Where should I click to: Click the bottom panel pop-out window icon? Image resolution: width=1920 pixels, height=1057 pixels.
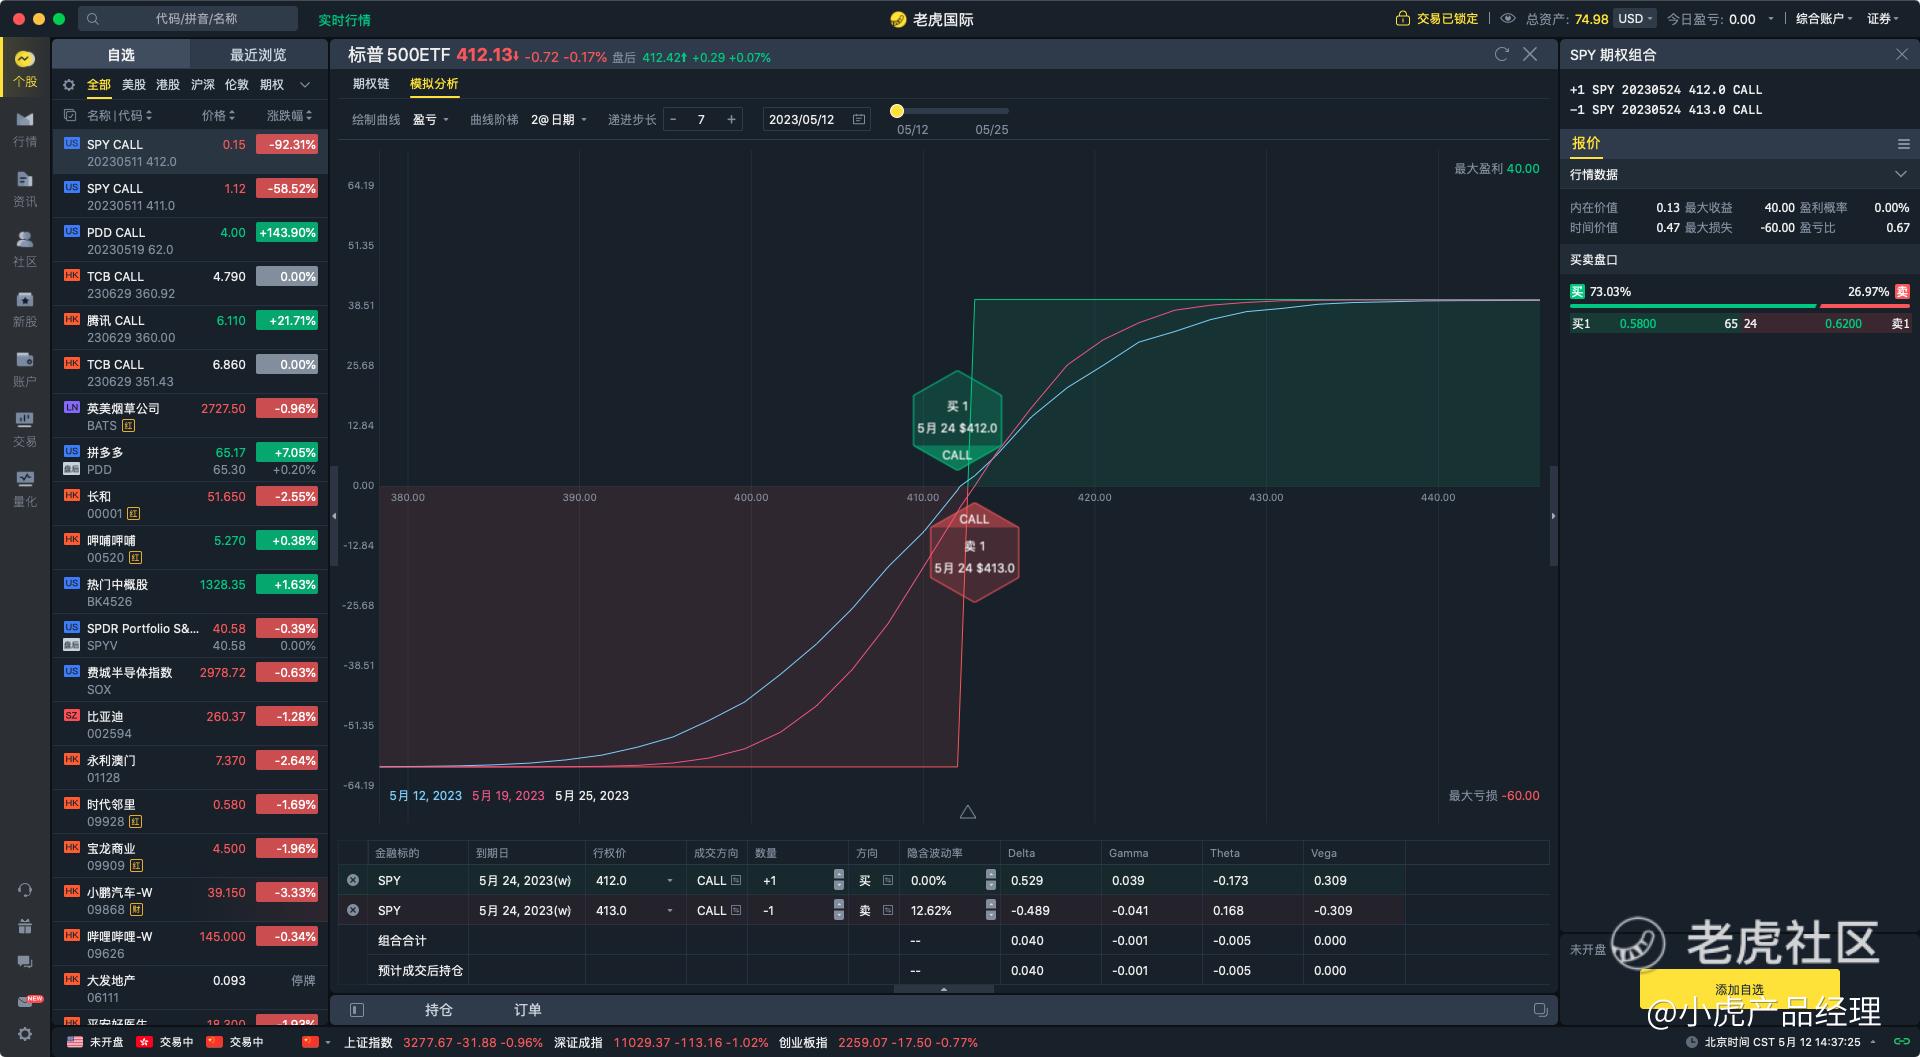(1540, 1010)
